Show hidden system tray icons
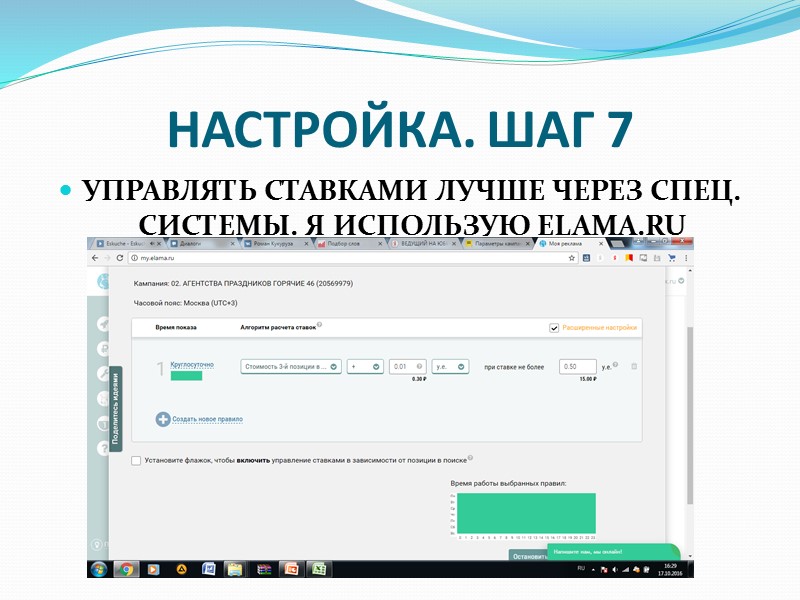The image size is (800, 600). 593,569
